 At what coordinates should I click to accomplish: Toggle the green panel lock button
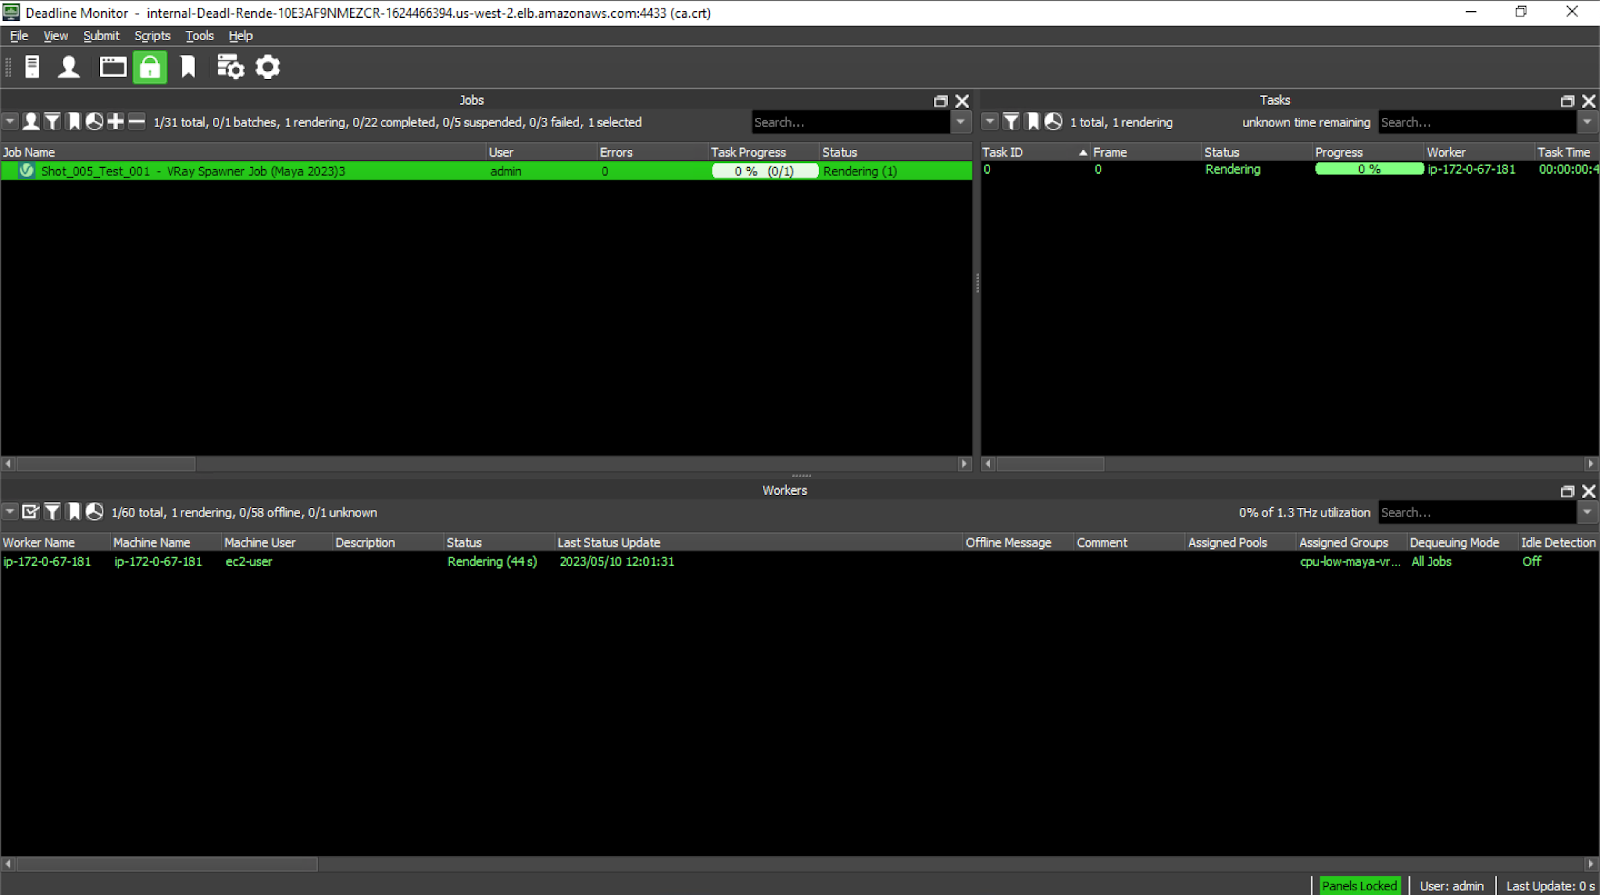[x=150, y=67]
